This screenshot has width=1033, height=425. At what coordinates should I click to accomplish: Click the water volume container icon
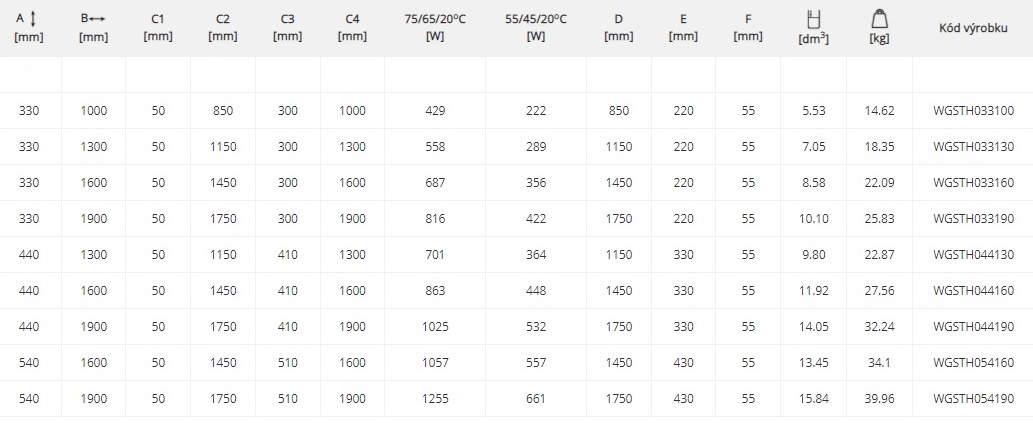pyautogui.click(x=813, y=17)
